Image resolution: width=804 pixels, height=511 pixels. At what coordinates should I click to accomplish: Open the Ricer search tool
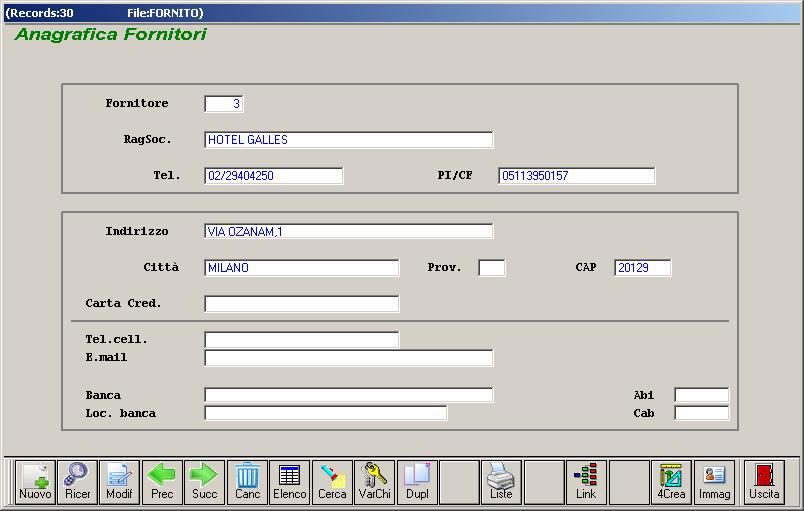[x=77, y=482]
